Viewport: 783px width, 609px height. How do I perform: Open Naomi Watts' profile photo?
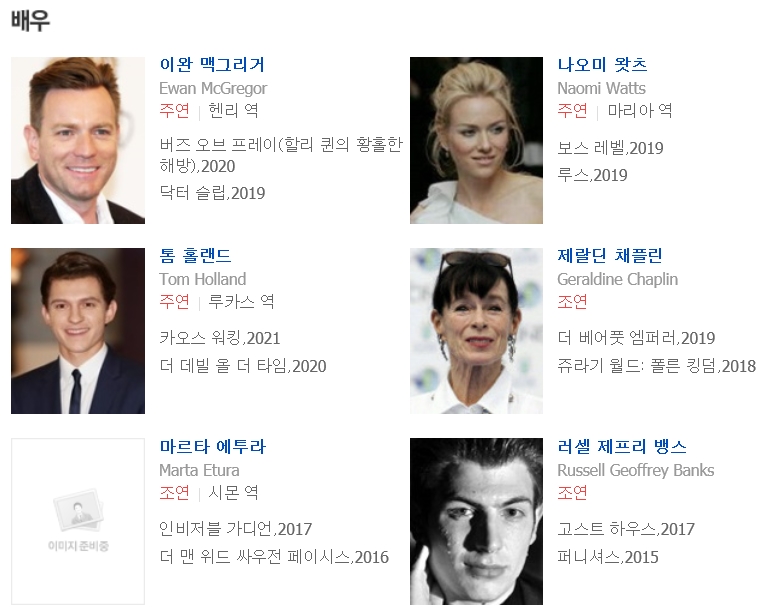click(x=476, y=140)
